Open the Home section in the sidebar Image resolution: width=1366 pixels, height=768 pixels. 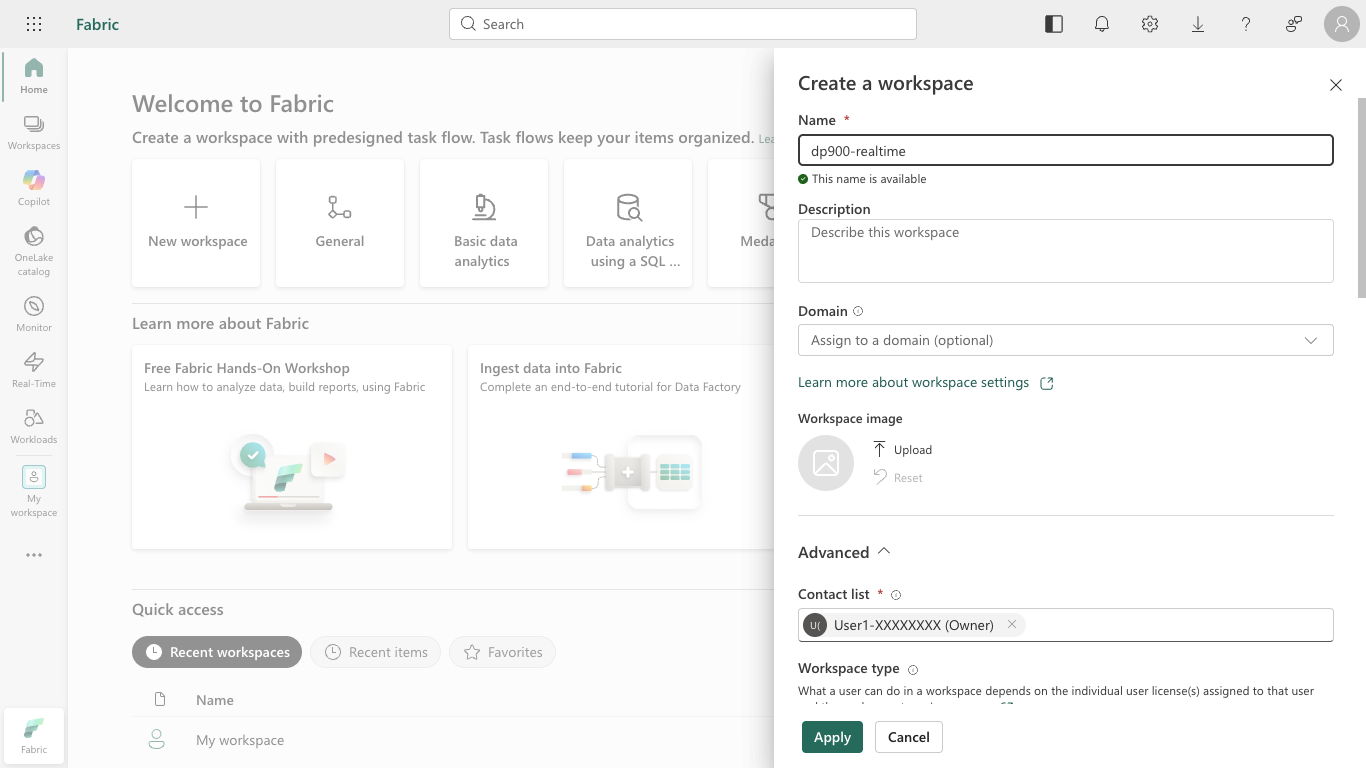click(34, 76)
